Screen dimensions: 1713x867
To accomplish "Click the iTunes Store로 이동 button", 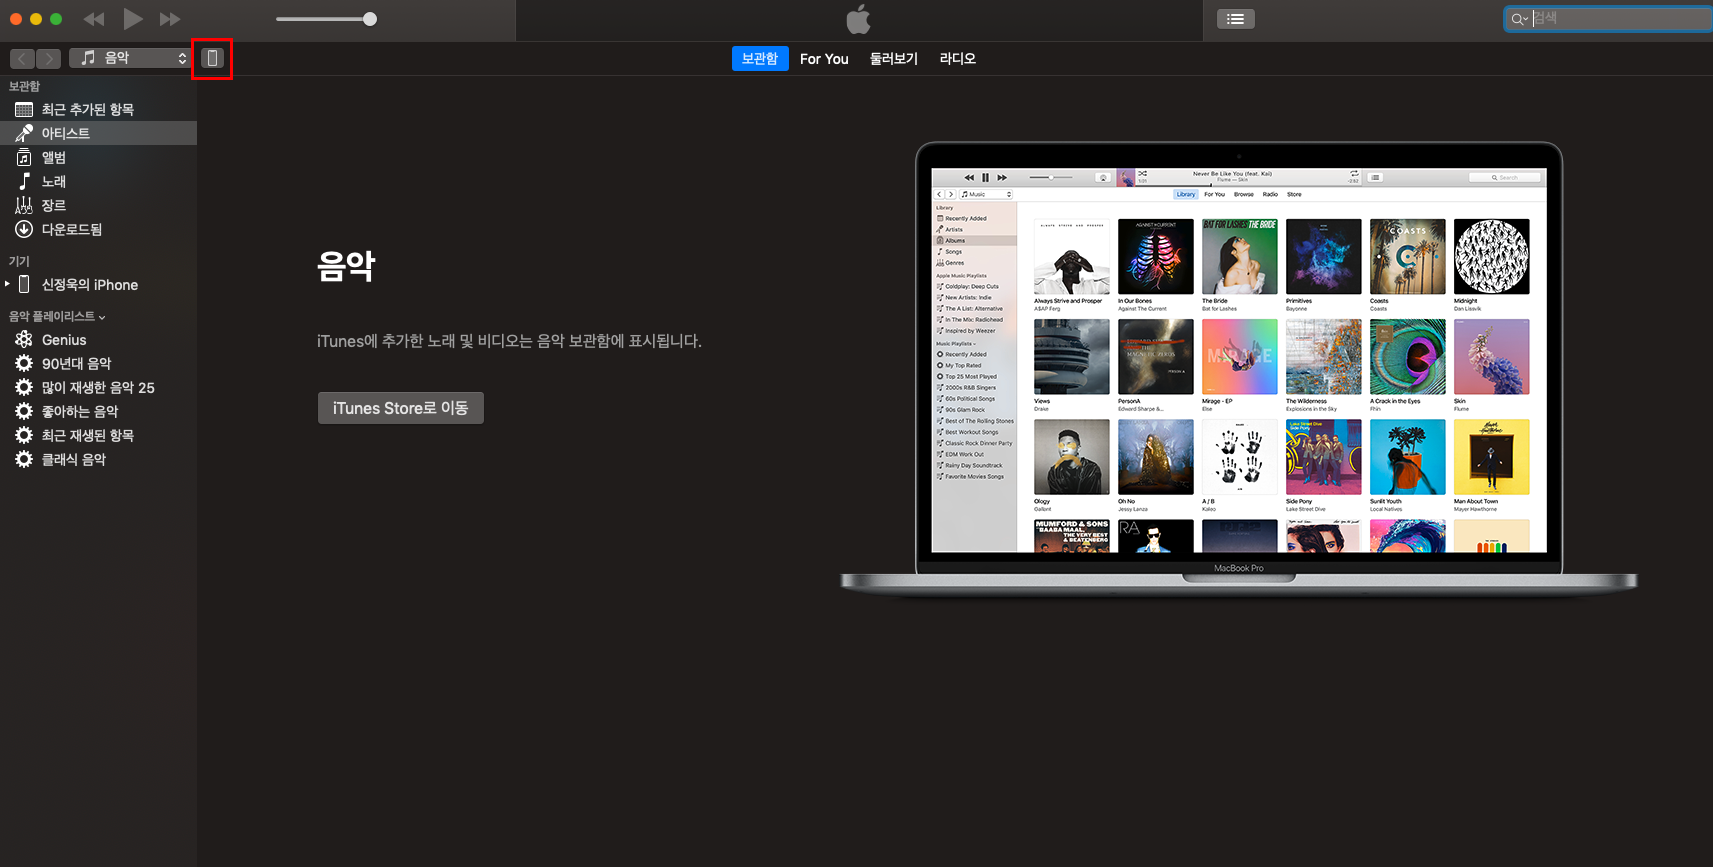I will click(400, 408).
